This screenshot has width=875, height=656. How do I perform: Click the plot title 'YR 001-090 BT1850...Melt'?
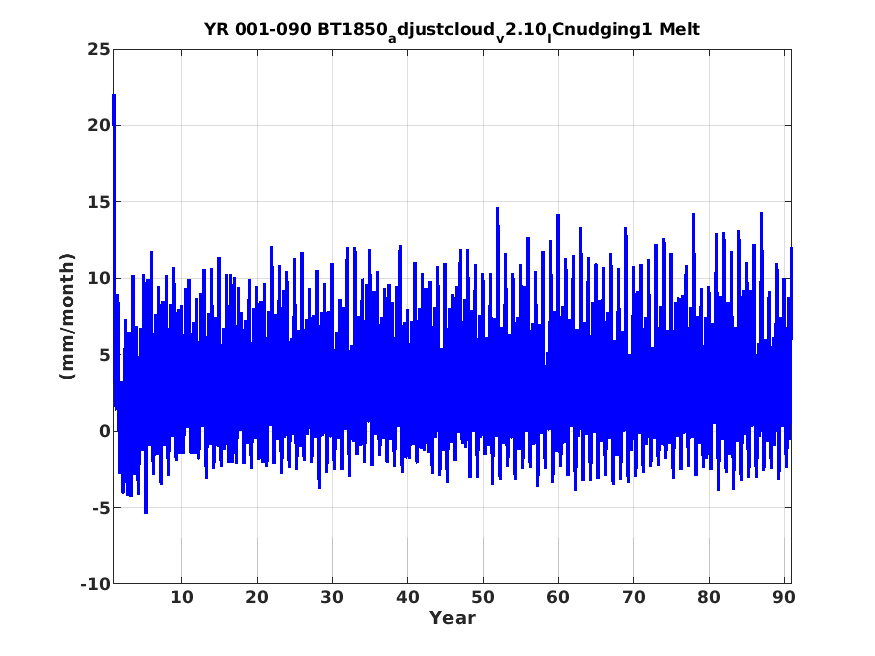(451, 30)
